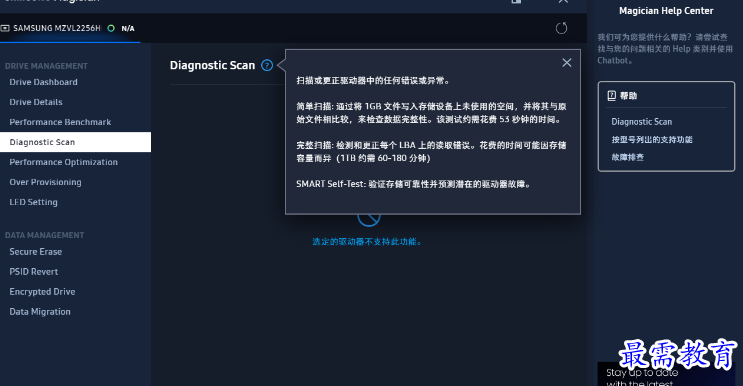This screenshot has width=743, height=386.
Task: Open 故障排查 help link
Action: [627, 157]
